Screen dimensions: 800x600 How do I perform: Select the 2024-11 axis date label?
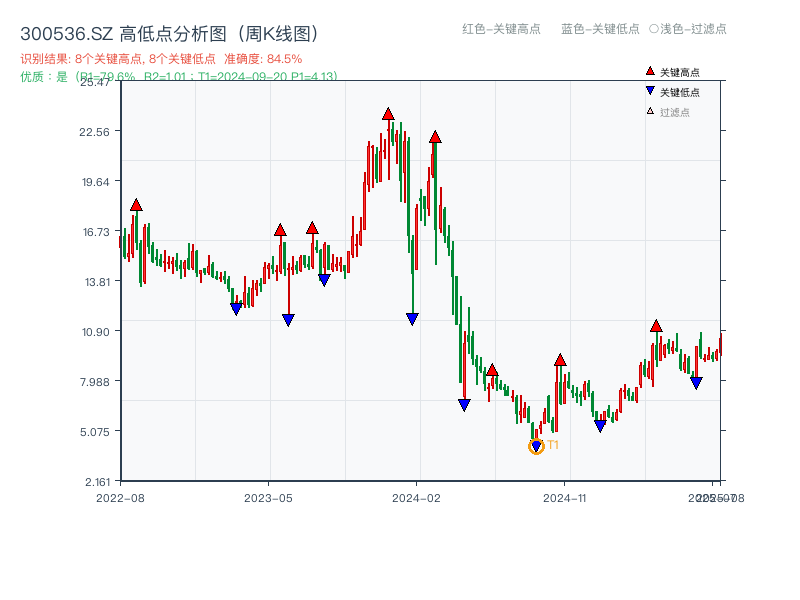[567, 496]
